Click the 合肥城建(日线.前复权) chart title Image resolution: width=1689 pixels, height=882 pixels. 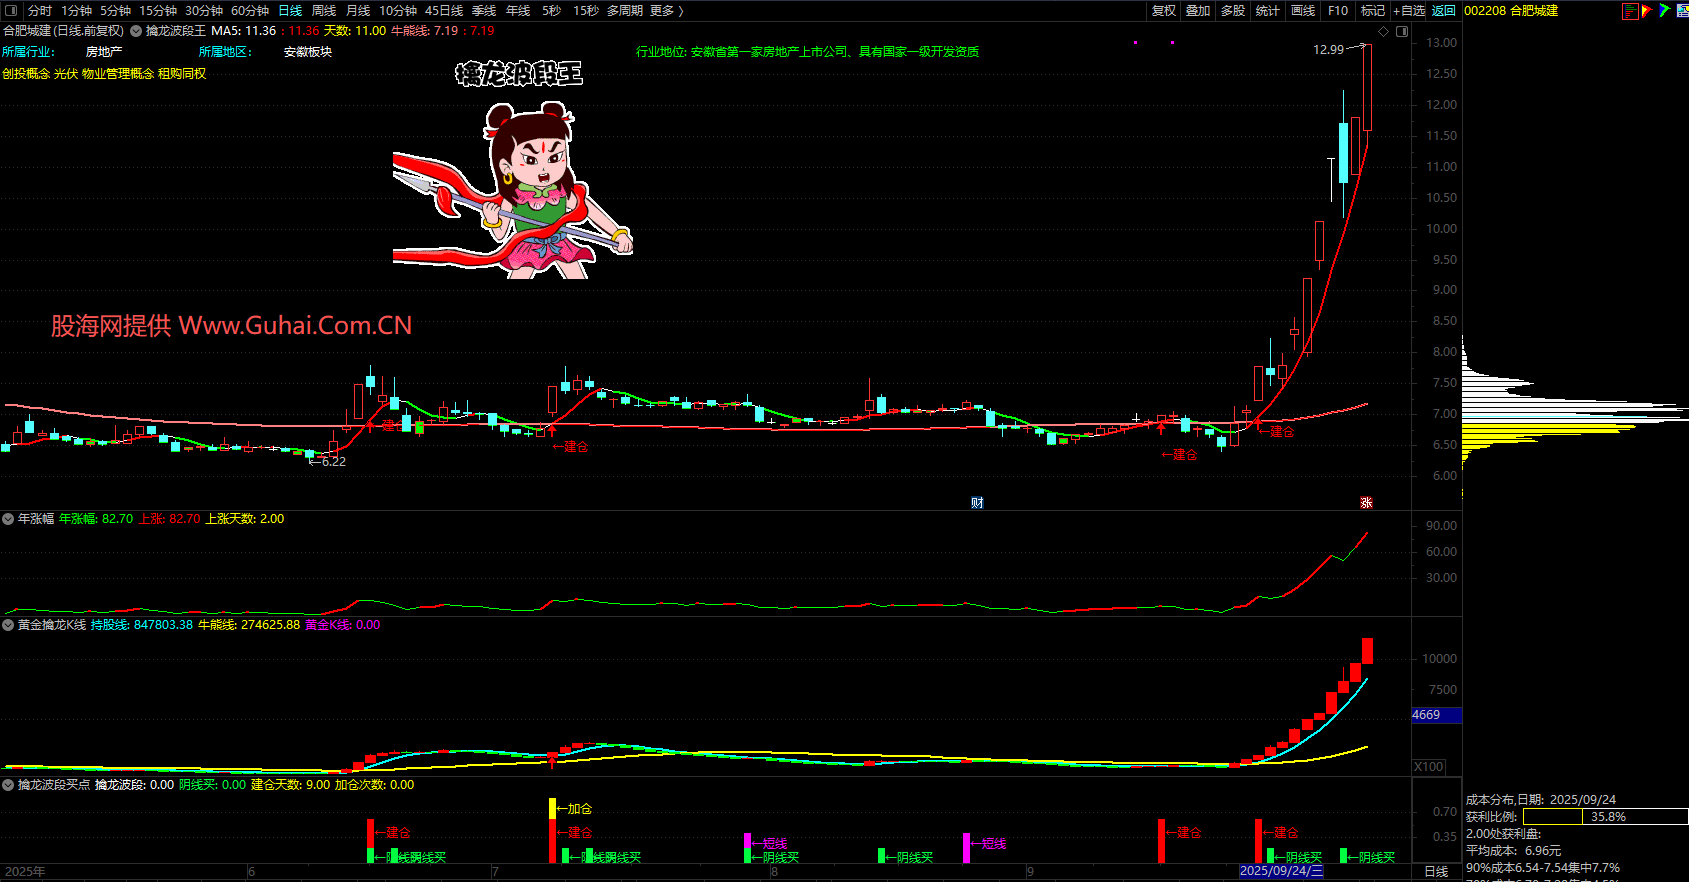(64, 31)
